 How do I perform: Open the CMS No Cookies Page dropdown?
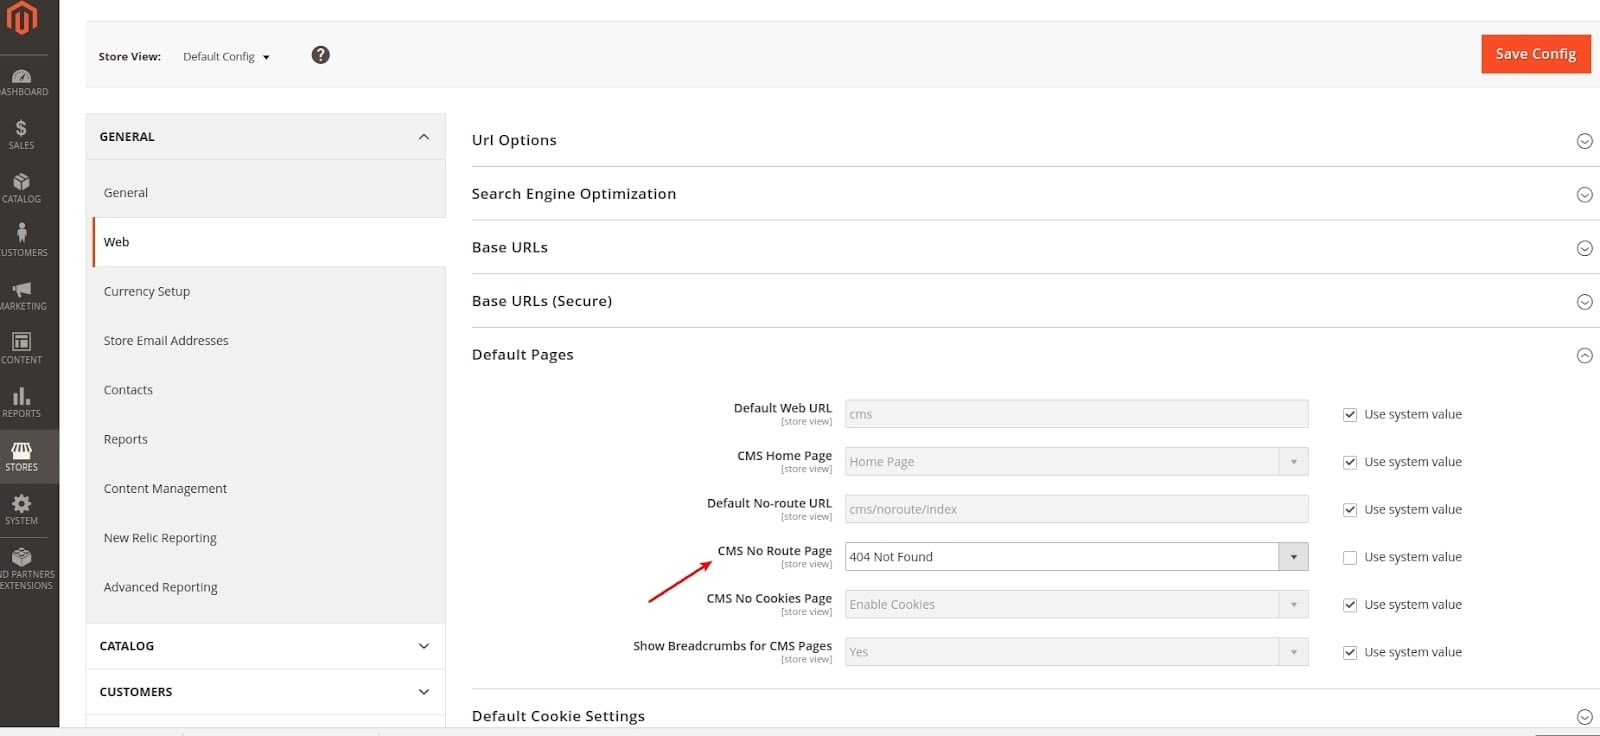pyautogui.click(x=1076, y=605)
